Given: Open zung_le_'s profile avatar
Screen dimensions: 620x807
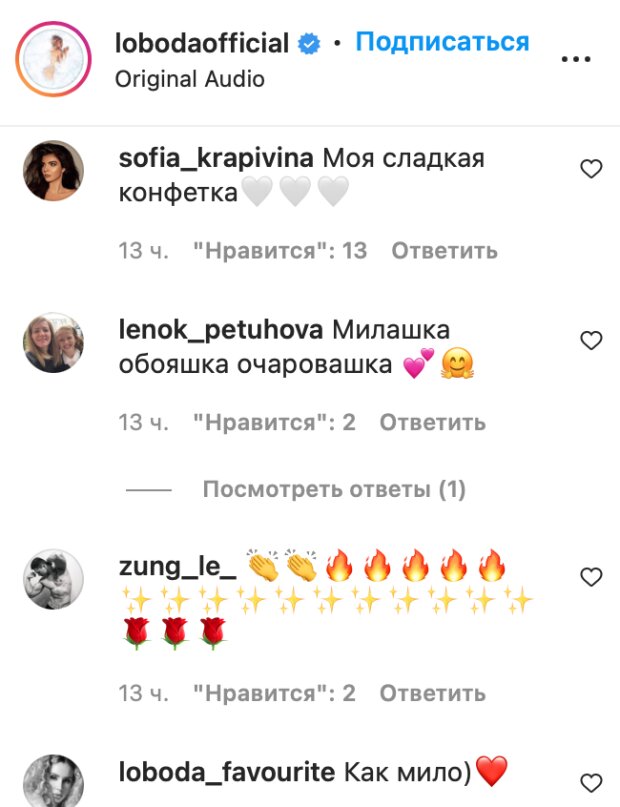Looking at the screenshot, I should click(54, 579).
